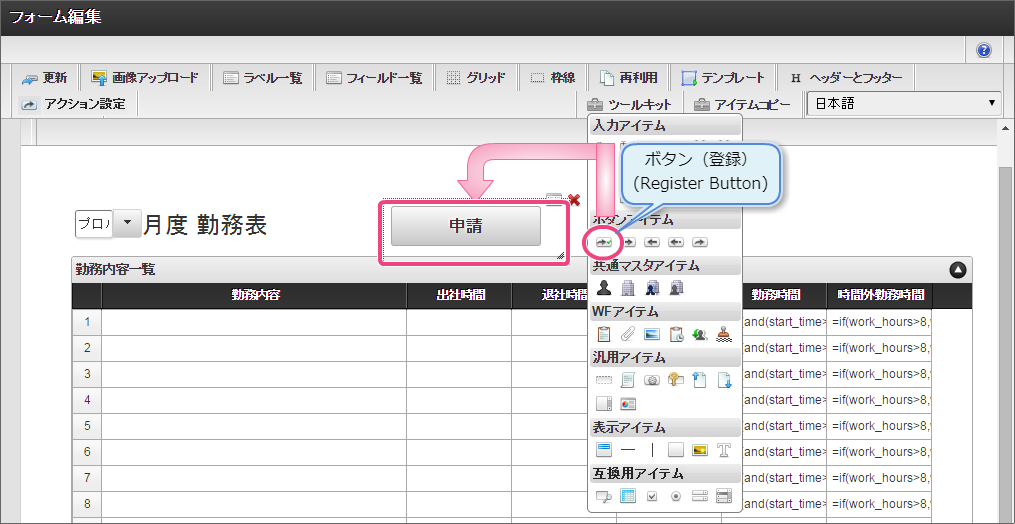The width and height of the screenshot is (1015, 524).
Task: Select the Register Button item with green check
Action: 604,242
